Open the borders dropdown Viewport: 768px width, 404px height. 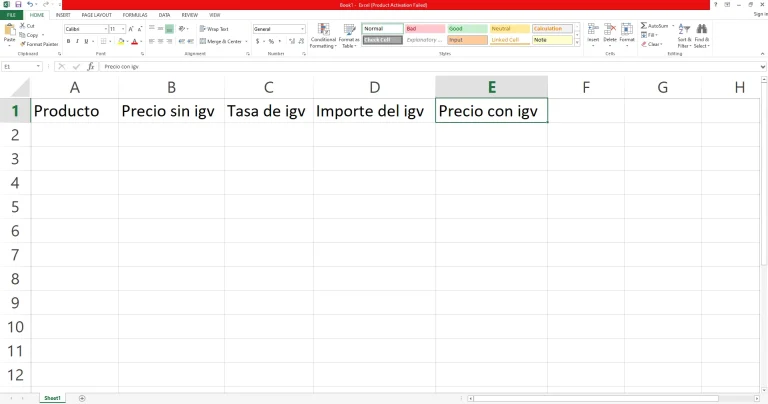110,42
